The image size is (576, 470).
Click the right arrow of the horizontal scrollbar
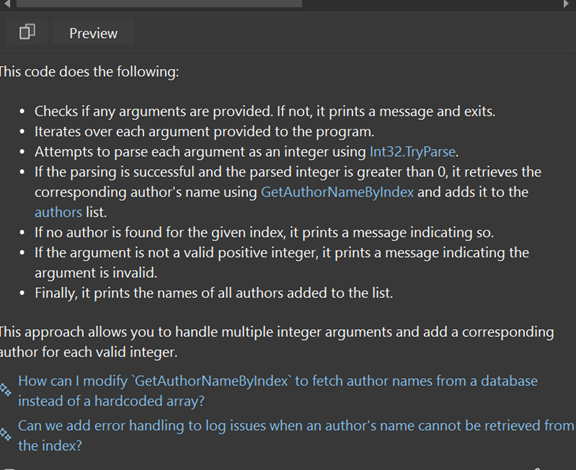[x=566, y=4]
